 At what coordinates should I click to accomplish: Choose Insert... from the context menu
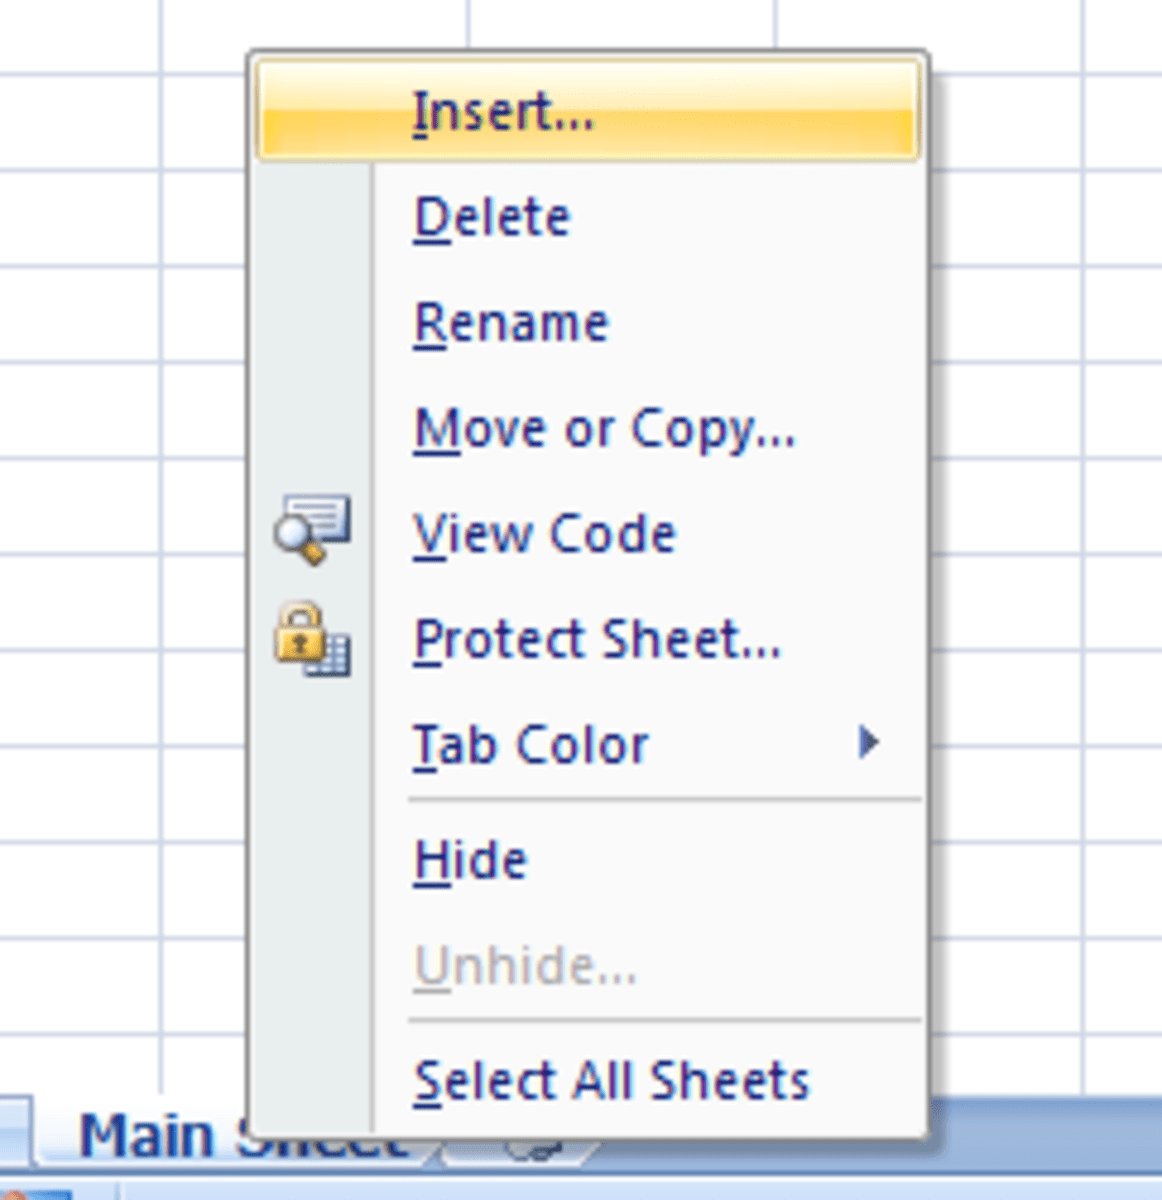[503, 112]
